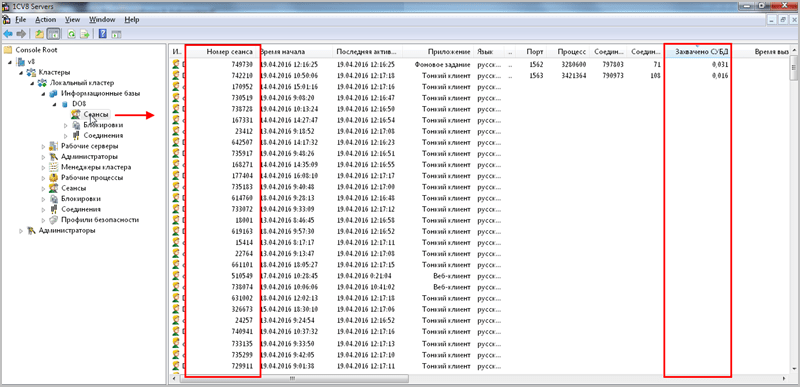The width and height of the screenshot is (800, 387).
Task: Click Захвачено СУБД value 0,031
Action: click(x=719, y=65)
